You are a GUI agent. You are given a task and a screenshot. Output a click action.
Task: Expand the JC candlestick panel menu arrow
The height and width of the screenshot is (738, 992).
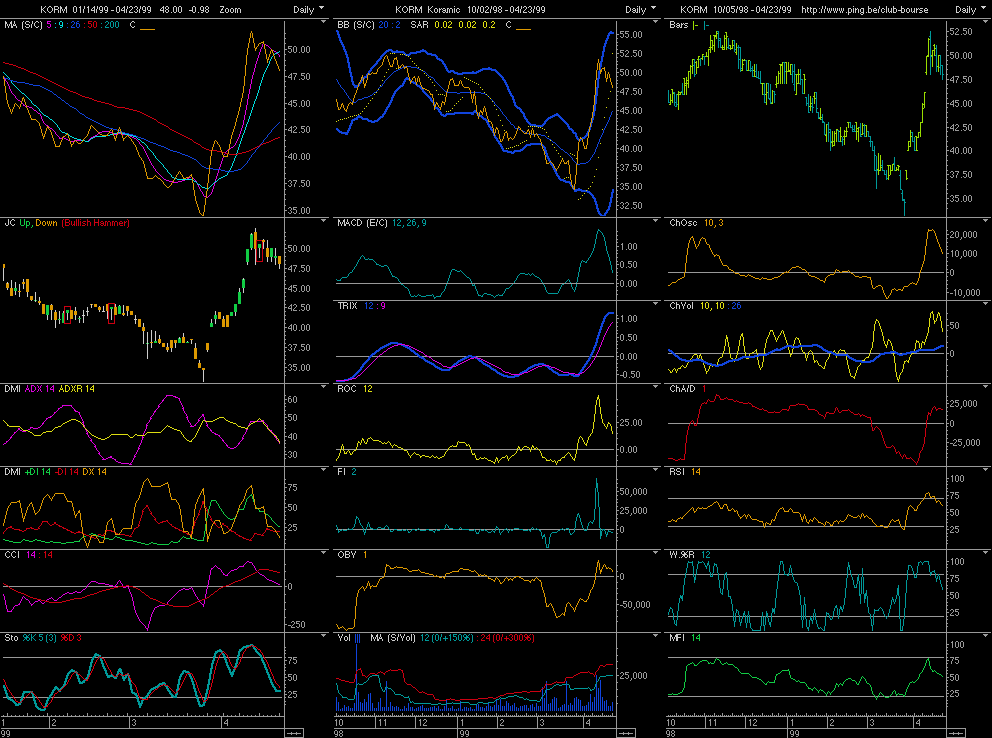[x=324, y=221]
